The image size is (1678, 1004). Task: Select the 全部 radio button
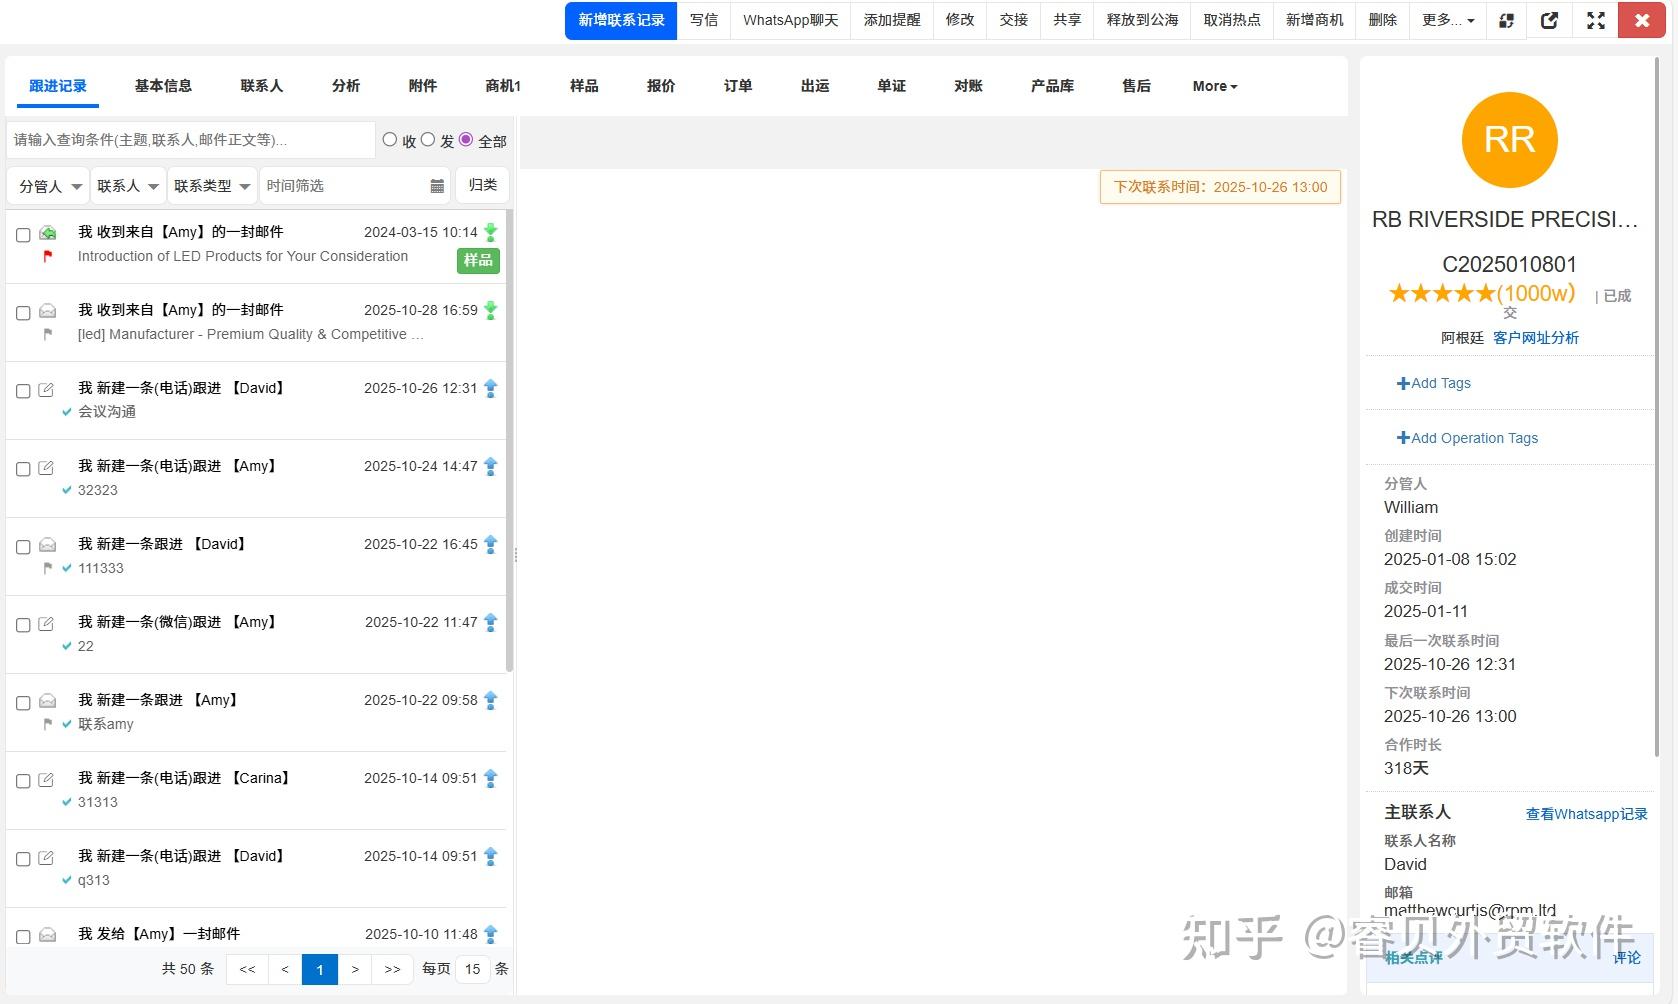[x=466, y=140]
